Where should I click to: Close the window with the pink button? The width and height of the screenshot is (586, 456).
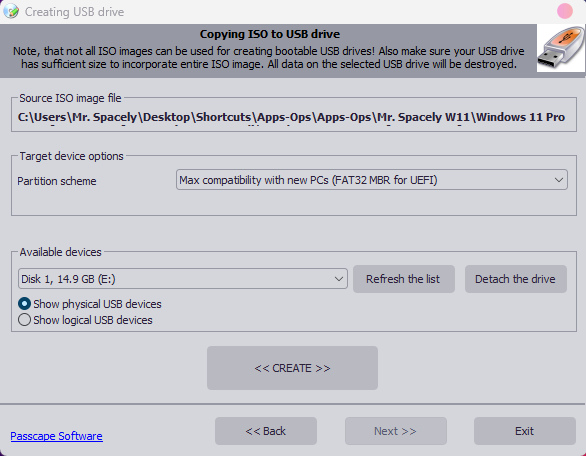coord(565,11)
